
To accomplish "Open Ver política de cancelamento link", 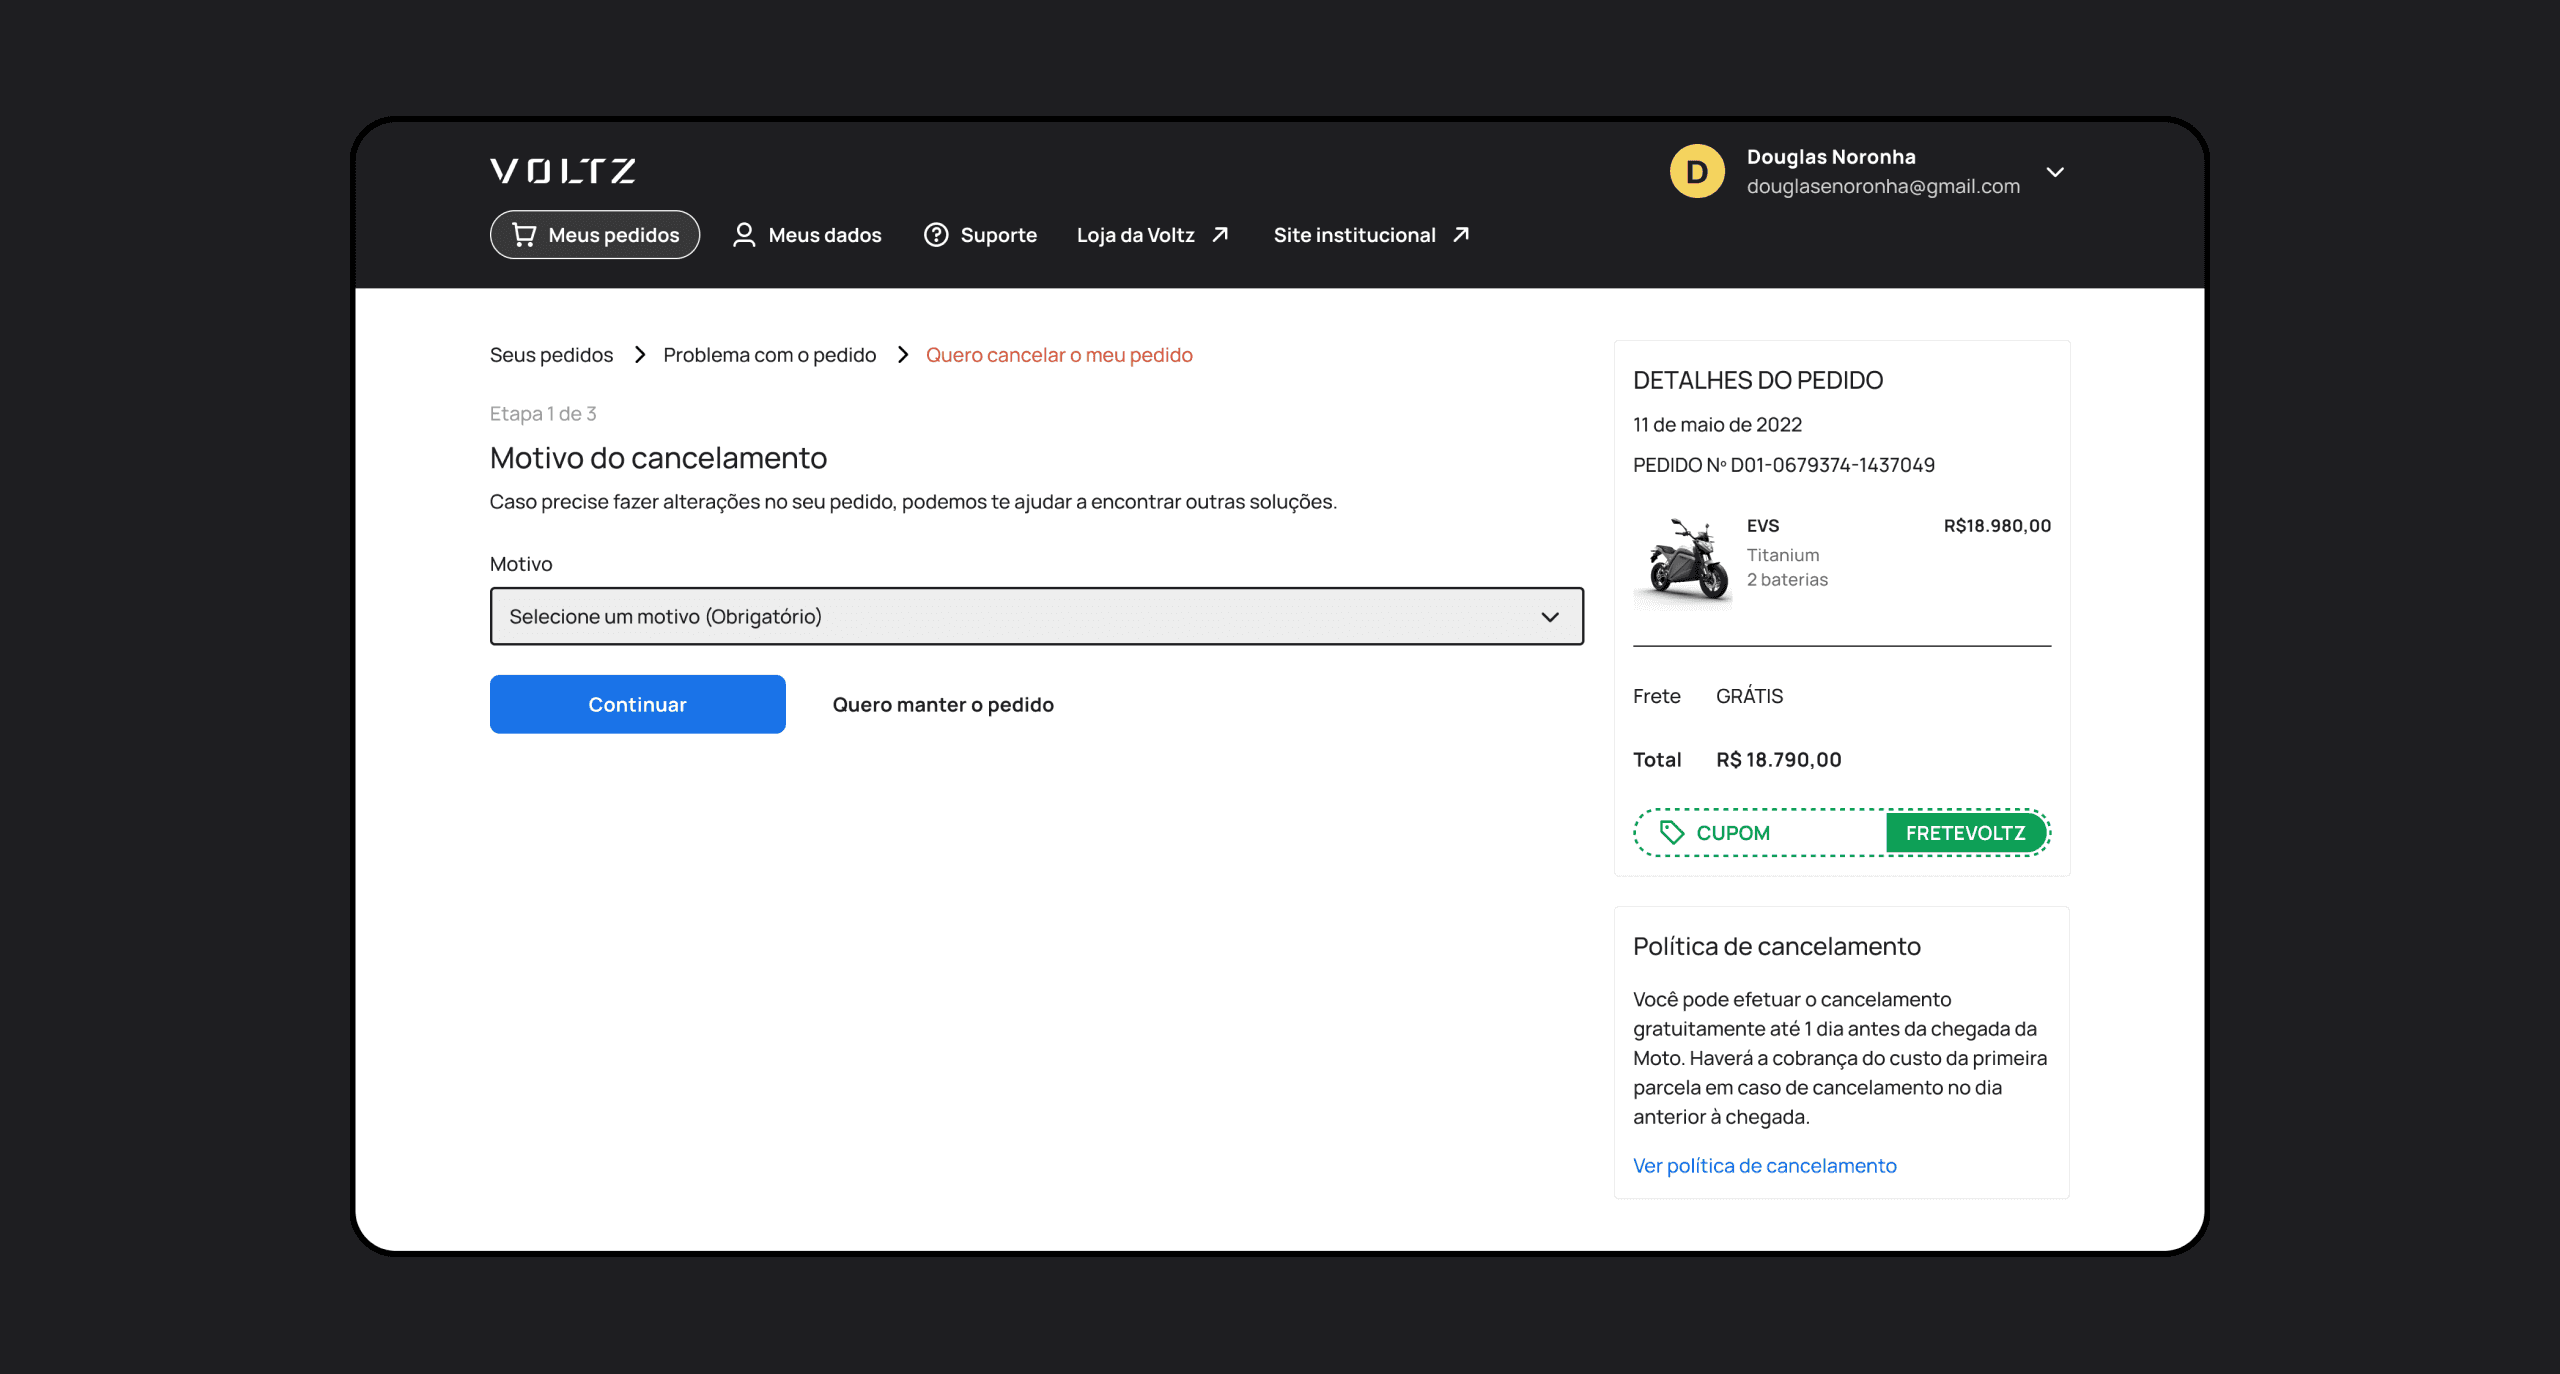I will coord(1765,1165).
